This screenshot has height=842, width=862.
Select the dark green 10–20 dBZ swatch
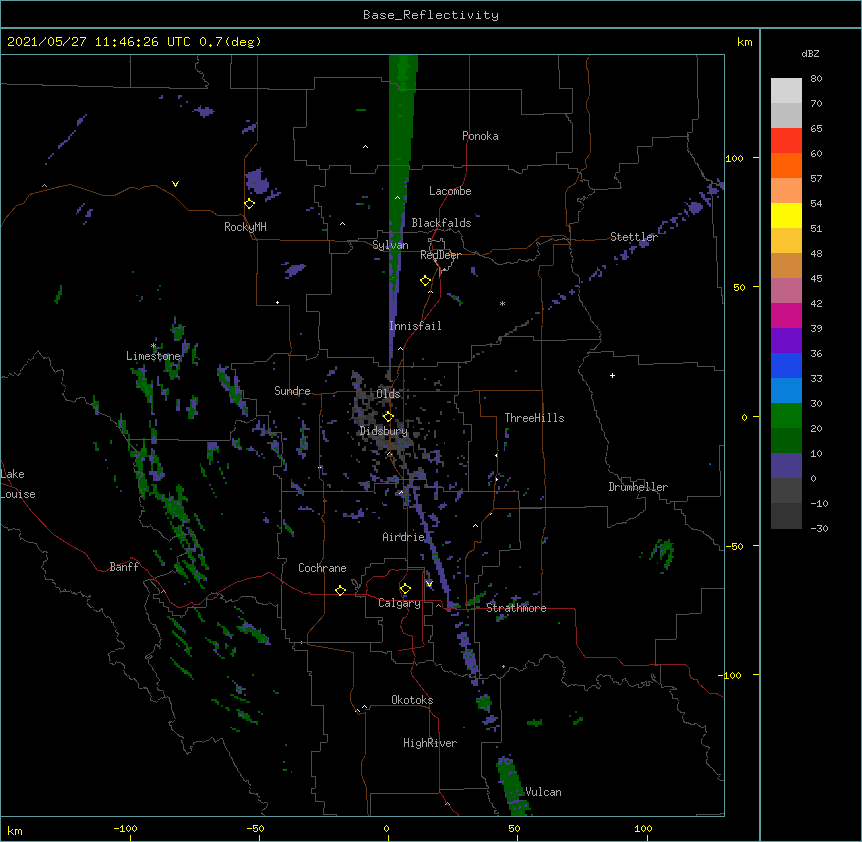786,441
